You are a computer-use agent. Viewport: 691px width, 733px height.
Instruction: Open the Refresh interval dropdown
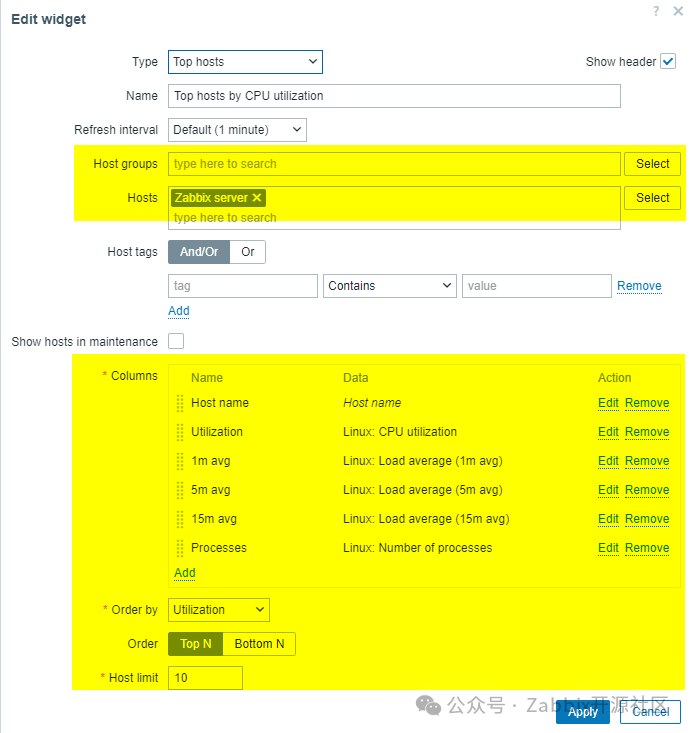(x=238, y=130)
